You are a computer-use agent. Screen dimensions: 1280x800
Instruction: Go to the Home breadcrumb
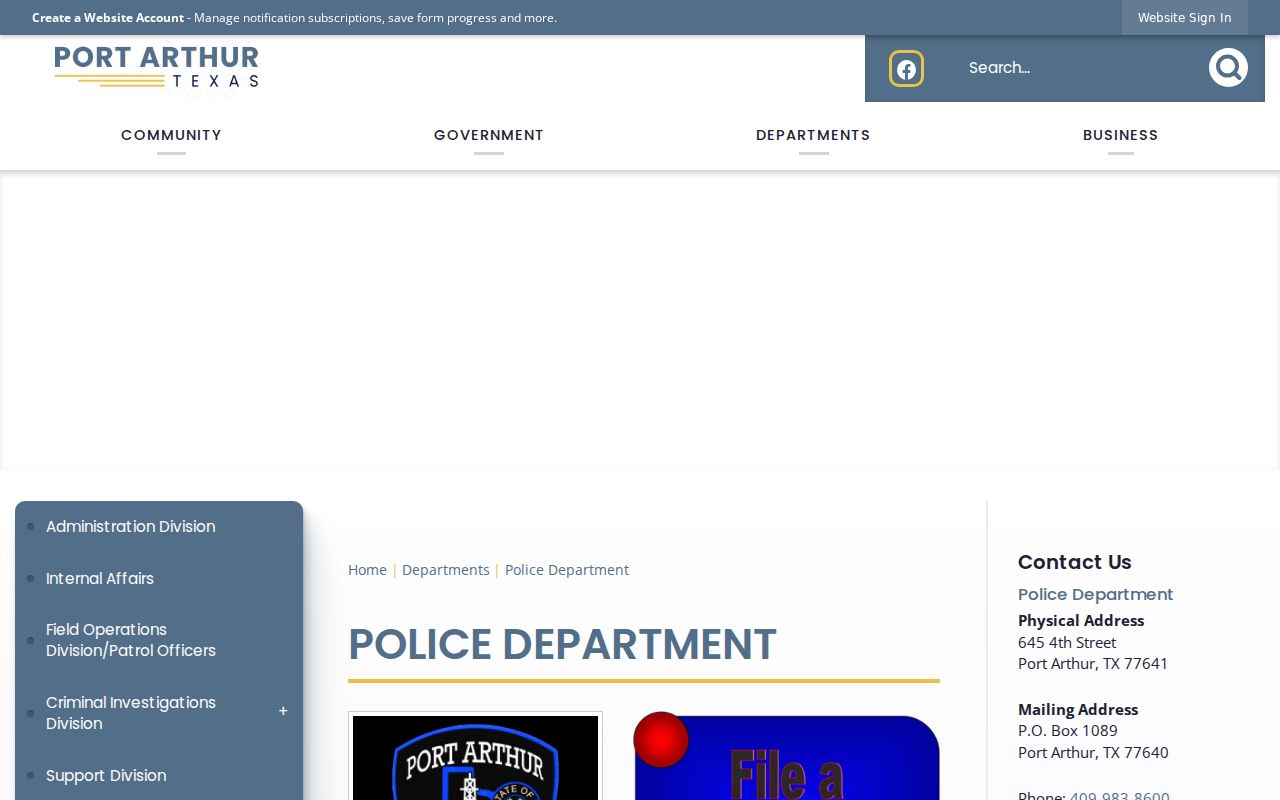367,570
